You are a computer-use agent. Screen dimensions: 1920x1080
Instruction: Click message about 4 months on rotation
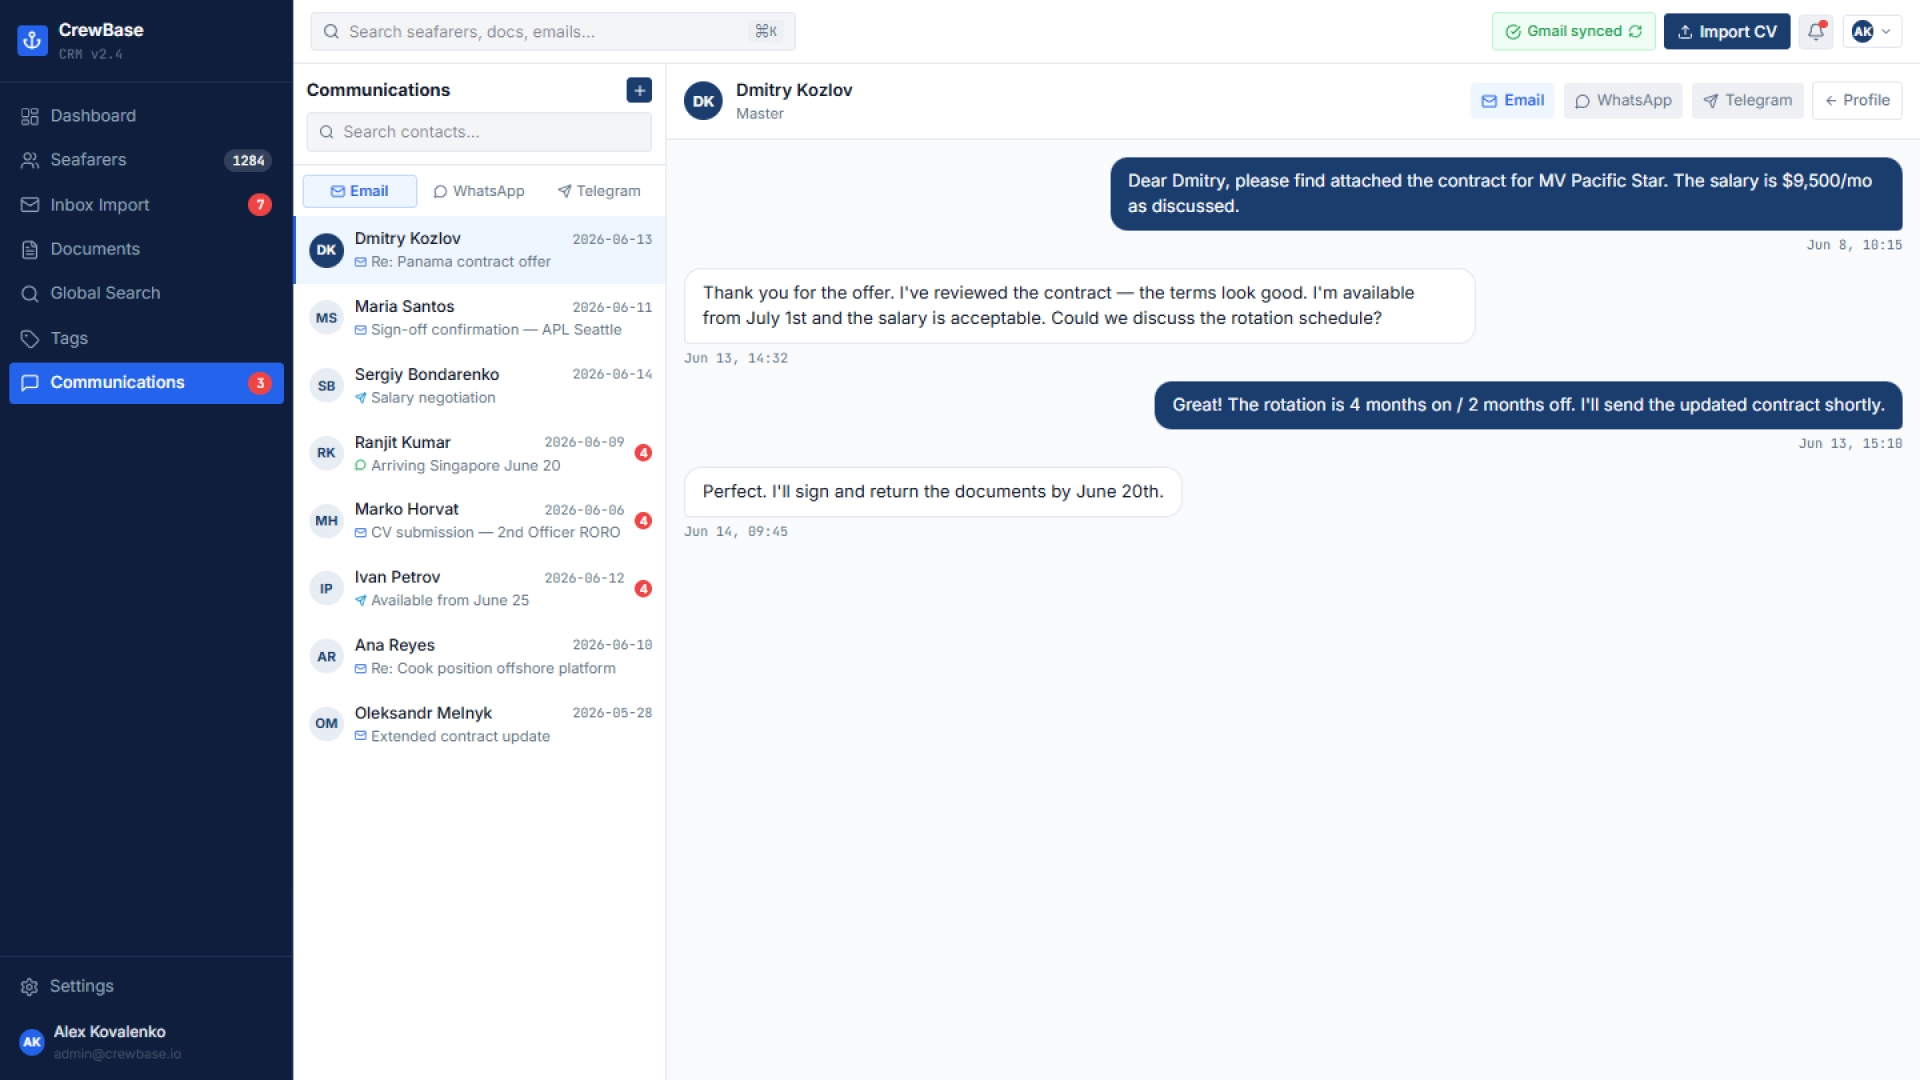[x=1528, y=405]
